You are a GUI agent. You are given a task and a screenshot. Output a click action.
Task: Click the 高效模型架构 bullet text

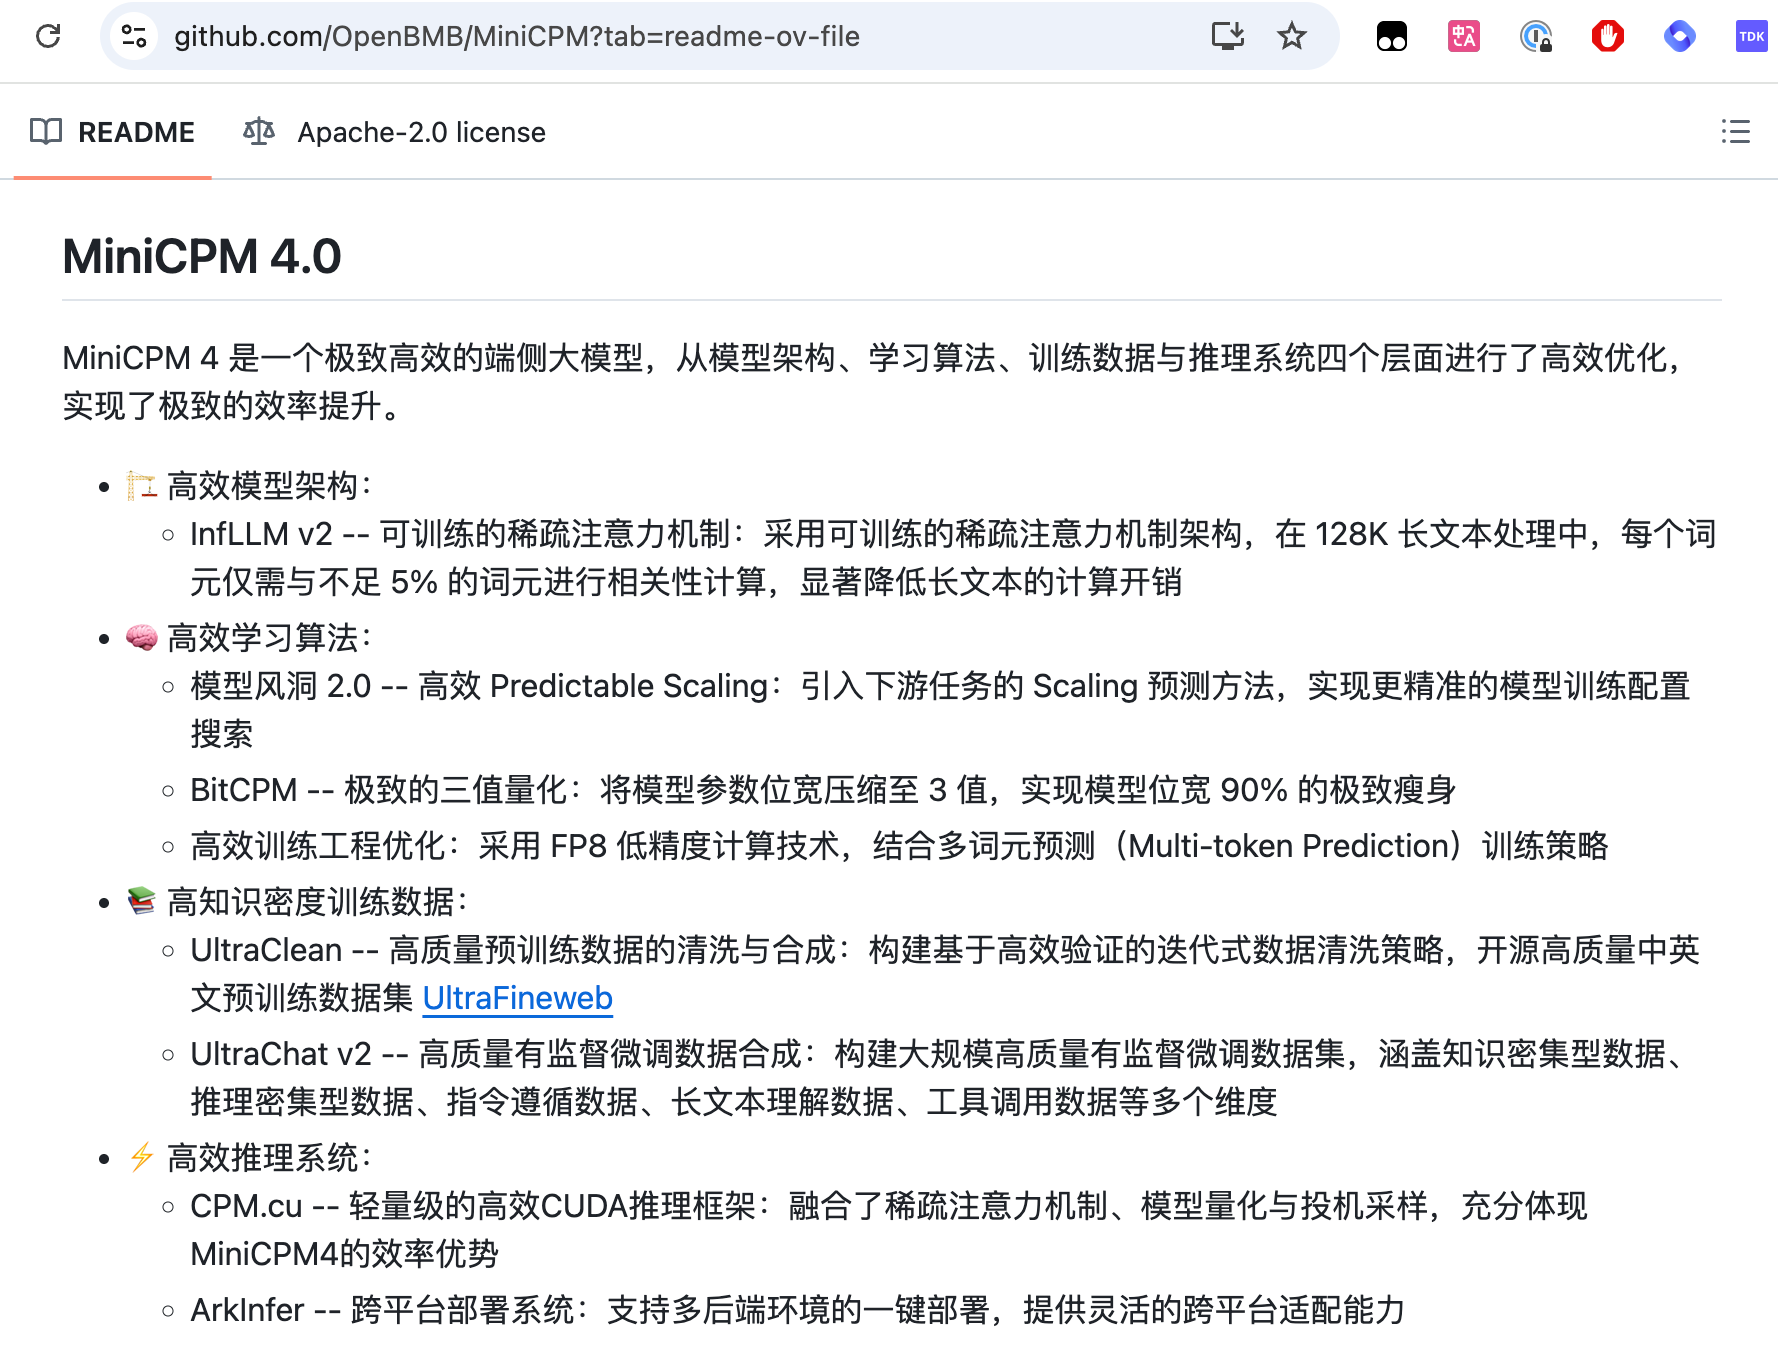pyautogui.click(x=270, y=486)
